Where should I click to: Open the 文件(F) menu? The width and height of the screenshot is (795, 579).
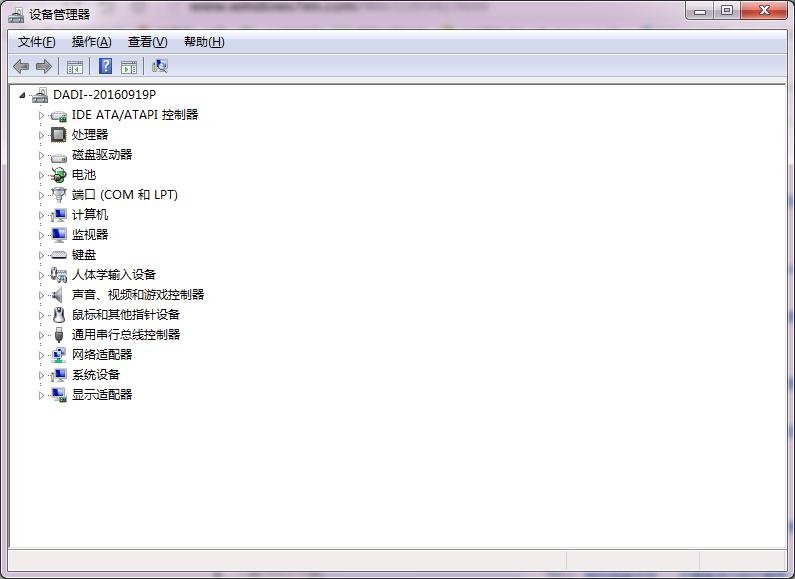pos(37,42)
